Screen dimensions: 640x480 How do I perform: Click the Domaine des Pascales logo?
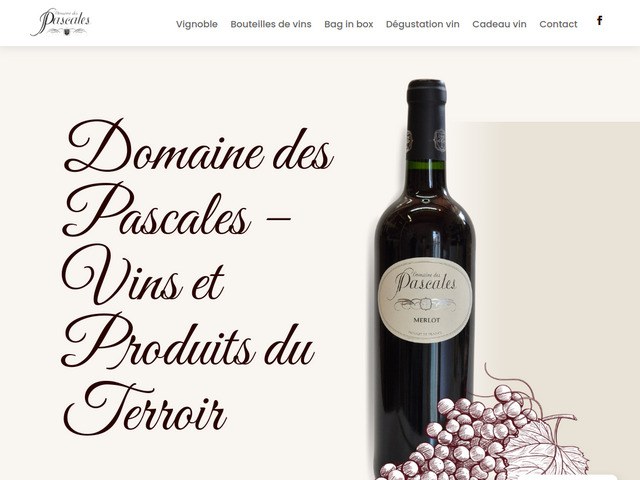(60, 22)
